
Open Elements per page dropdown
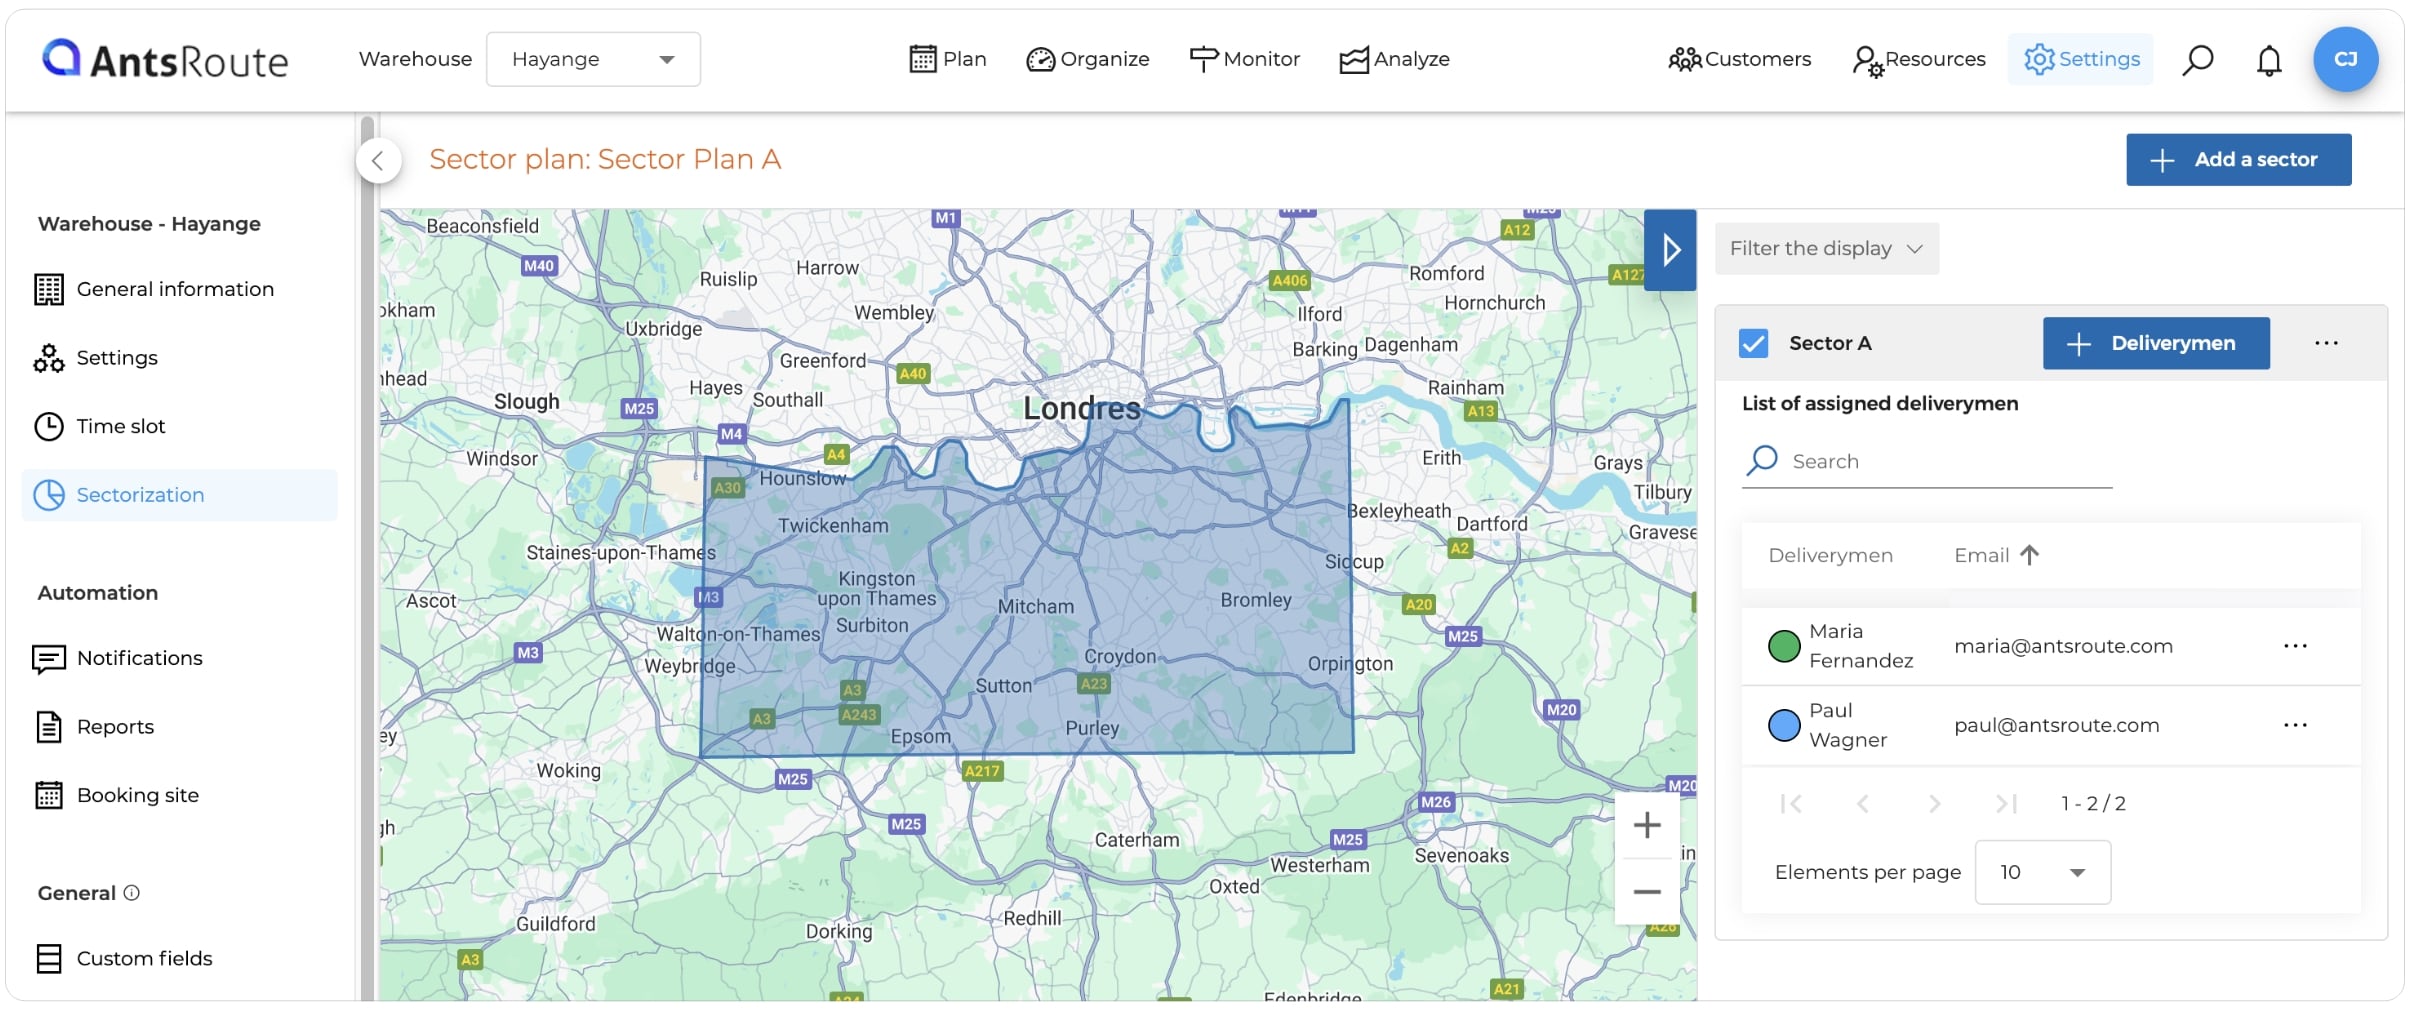coord(2042,872)
